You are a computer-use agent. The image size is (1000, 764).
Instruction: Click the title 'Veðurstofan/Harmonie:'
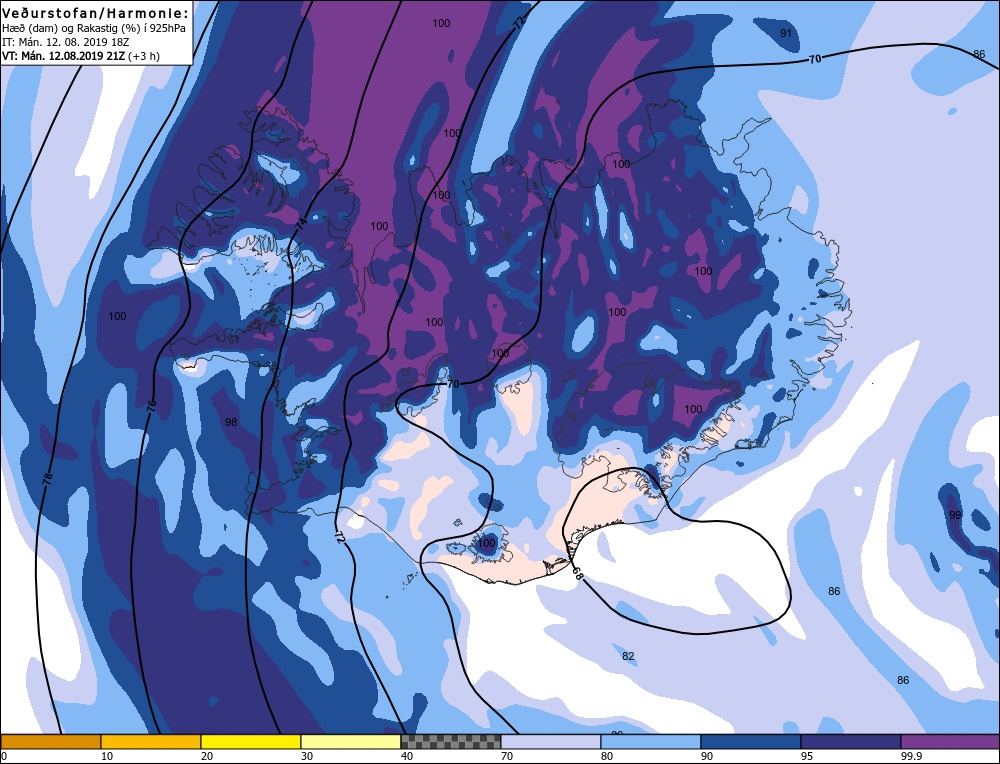[96, 13]
